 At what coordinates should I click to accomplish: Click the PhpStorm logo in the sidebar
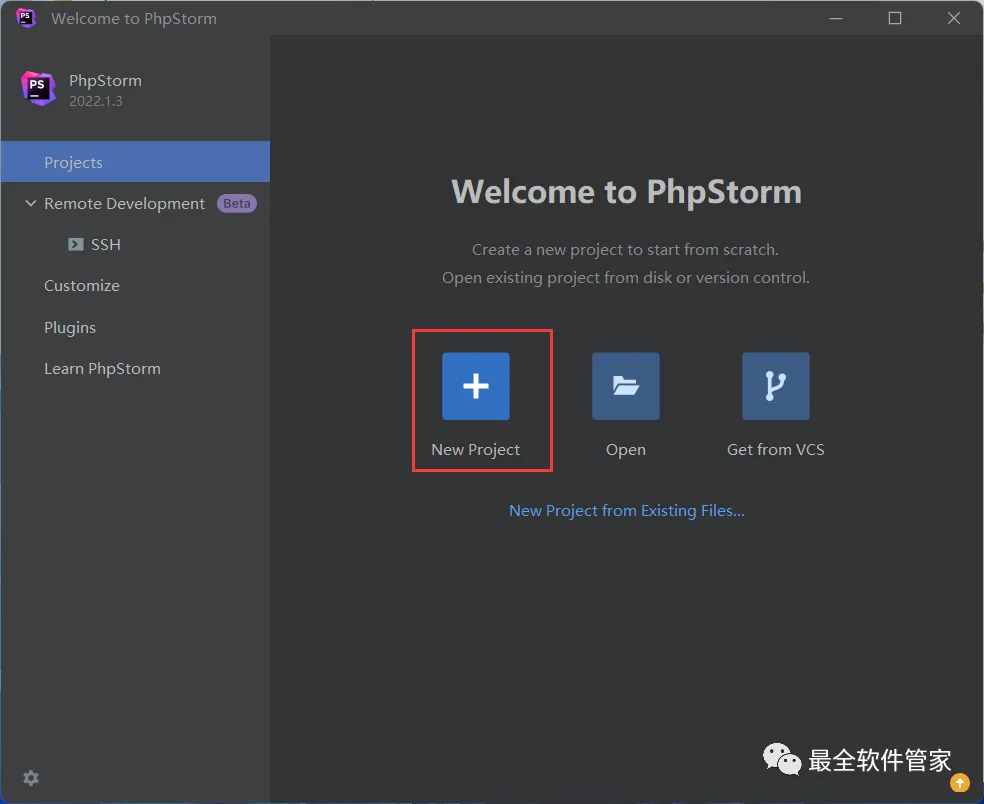point(38,88)
